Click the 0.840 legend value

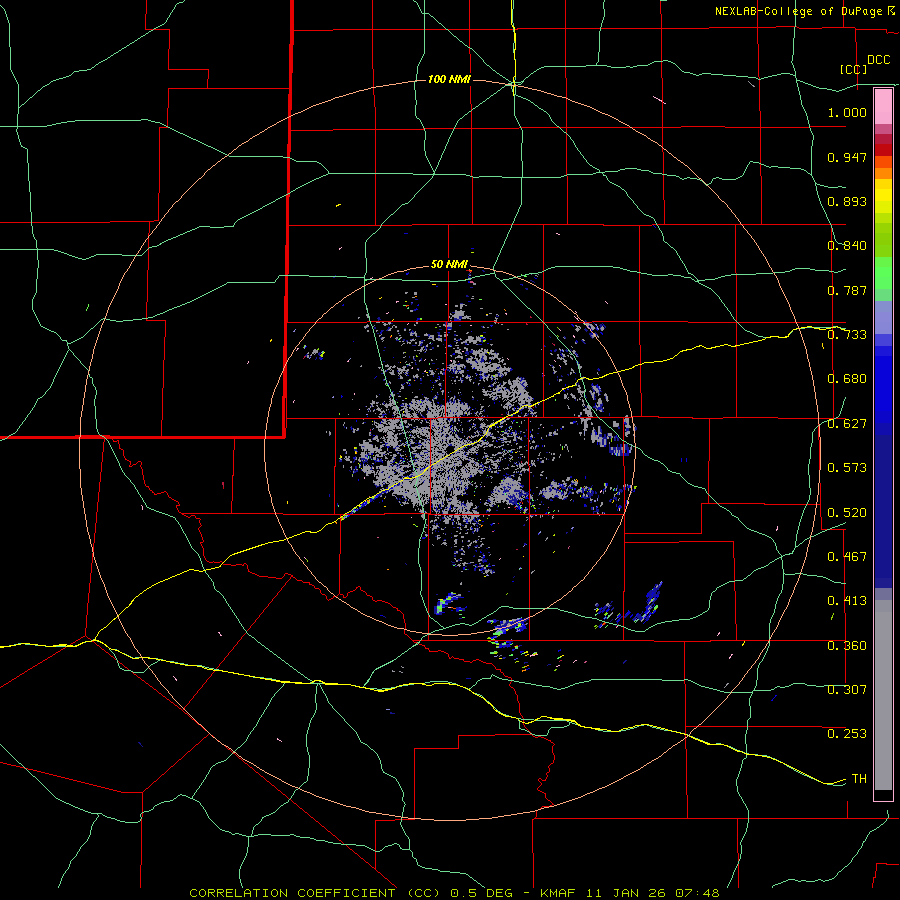[847, 246]
